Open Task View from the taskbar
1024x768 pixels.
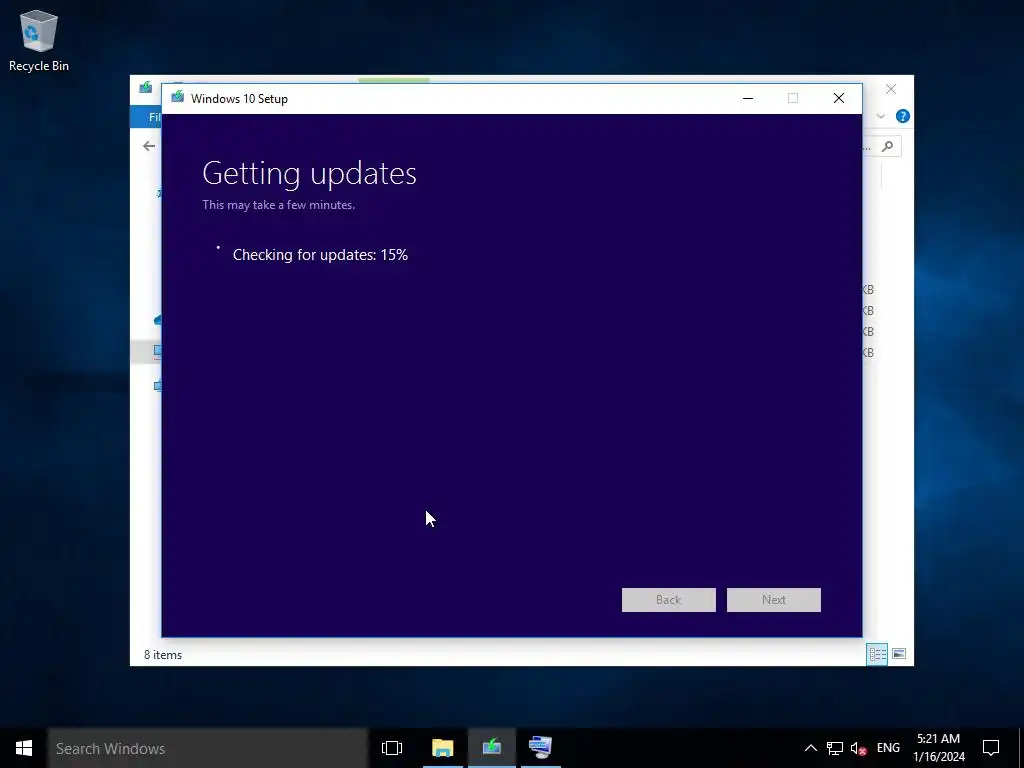click(392, 748)
